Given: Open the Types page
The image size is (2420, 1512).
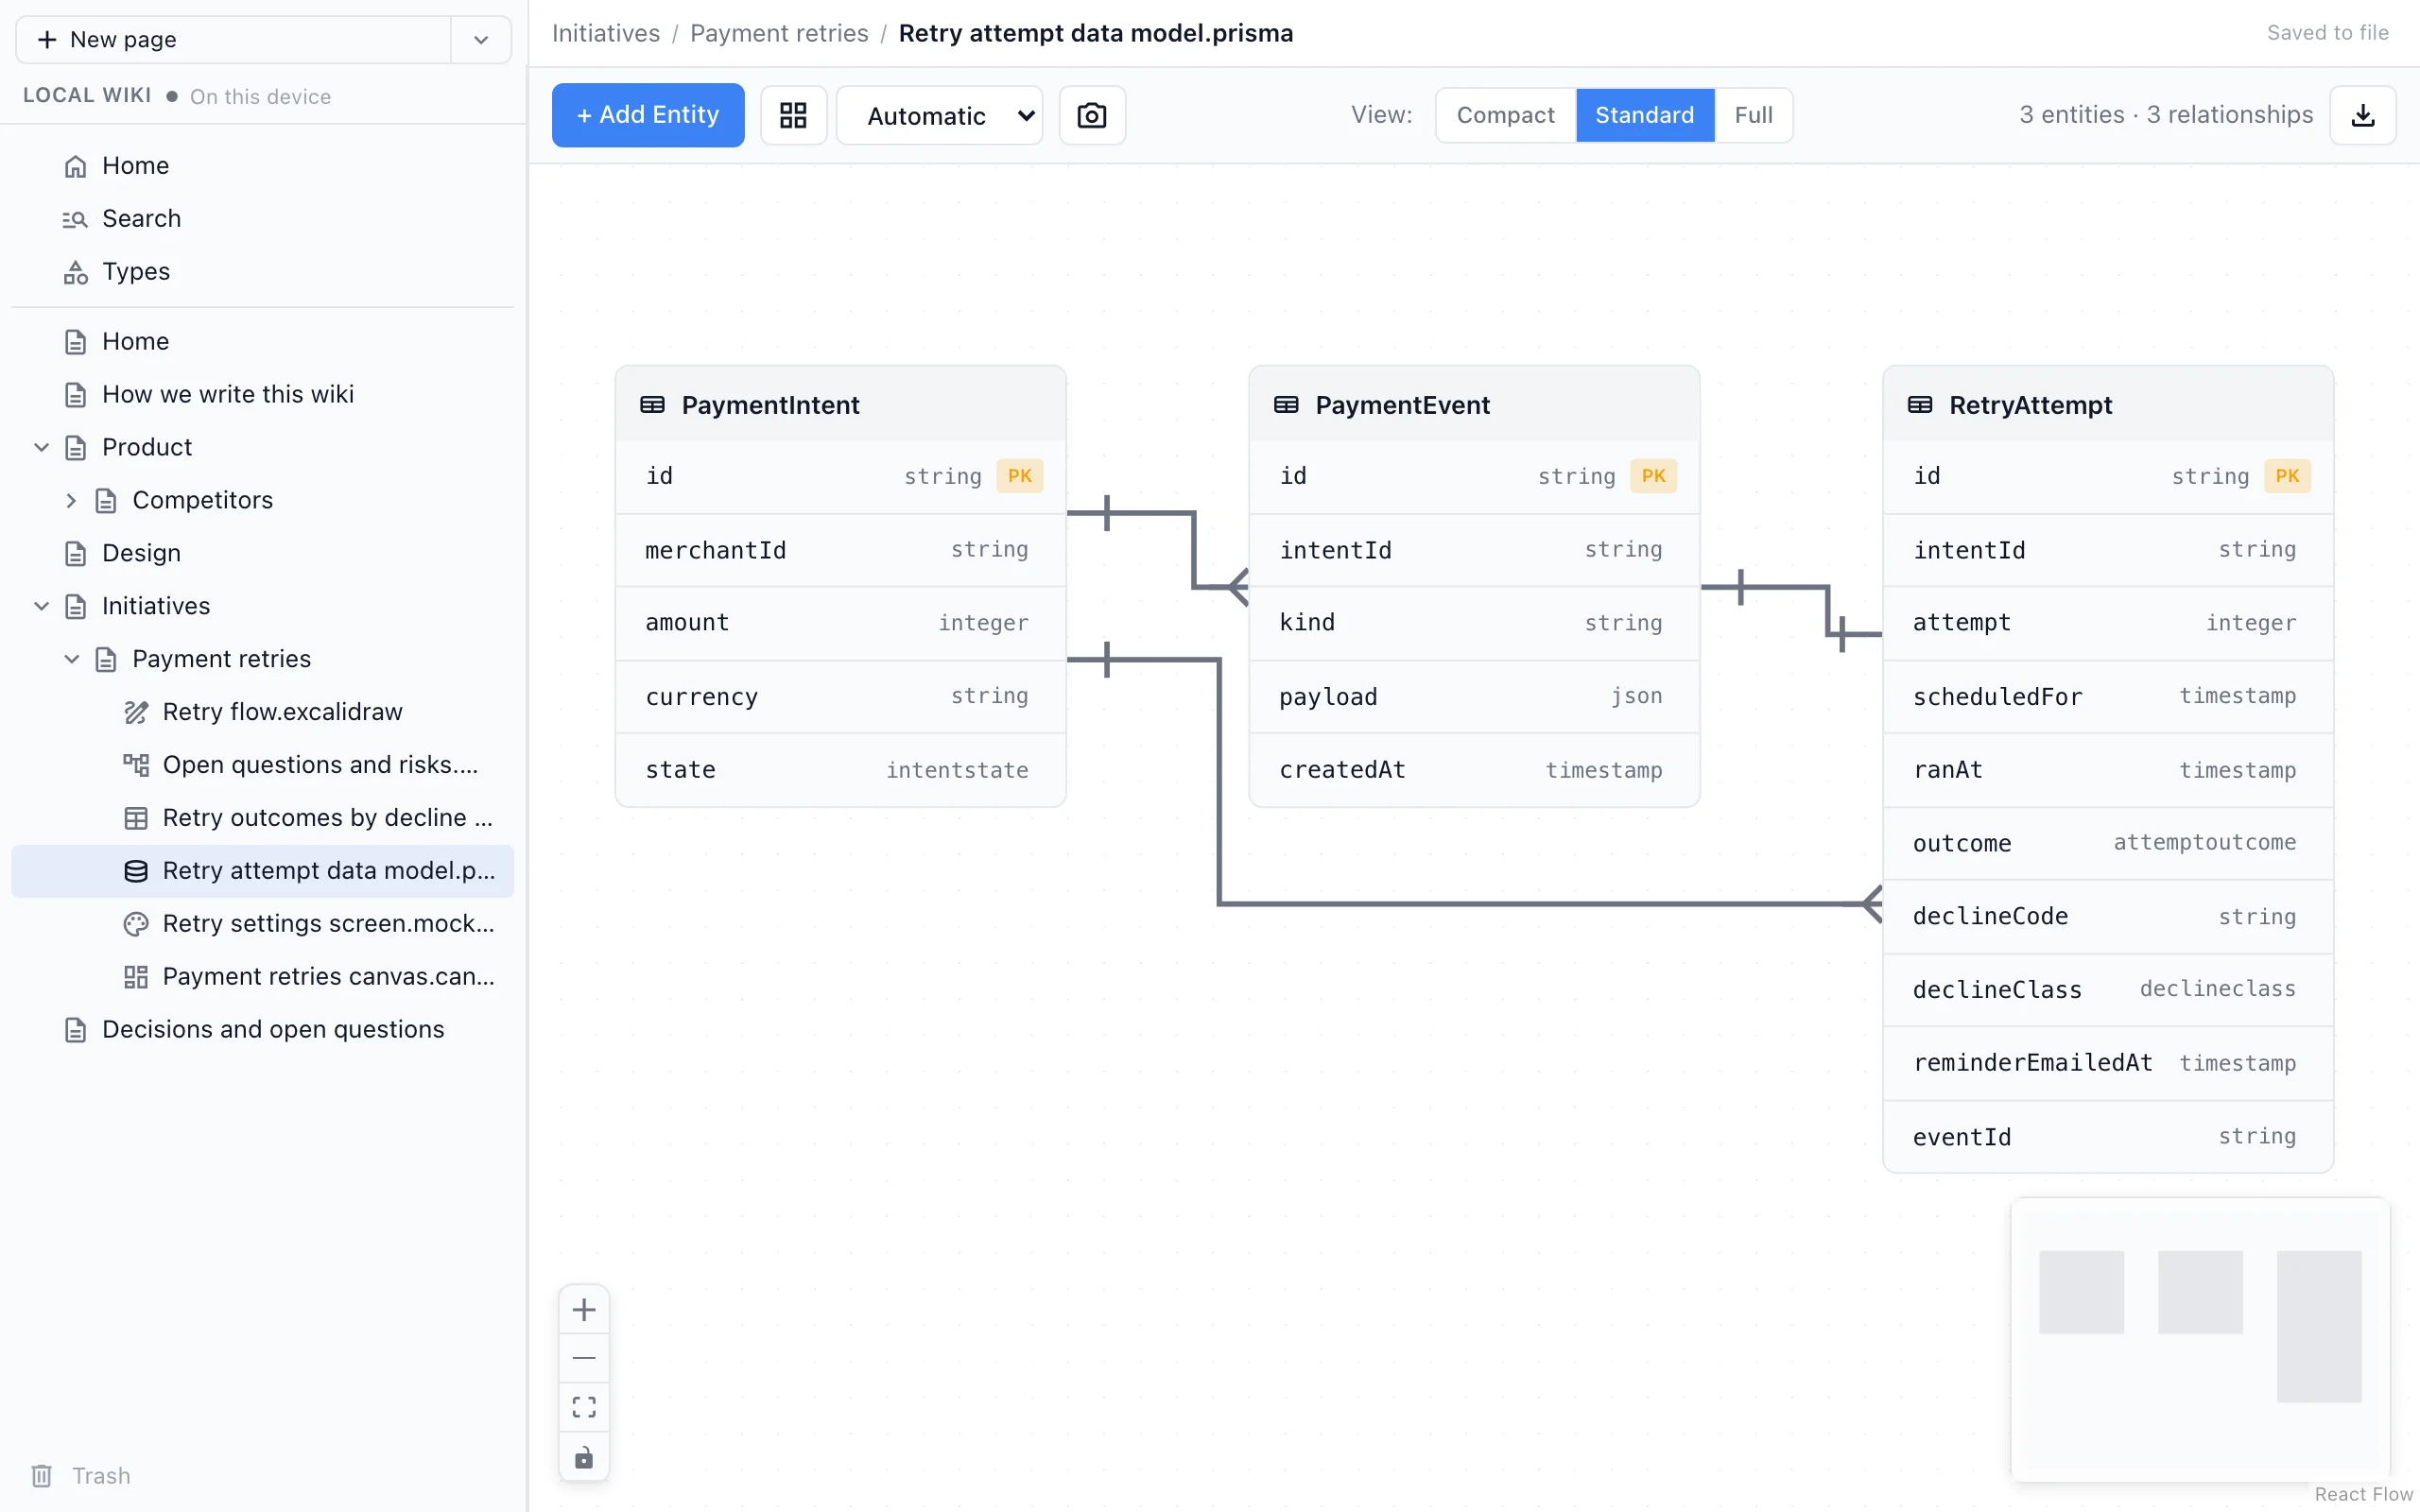Looking at the screenshot, I should coord(262,271).
